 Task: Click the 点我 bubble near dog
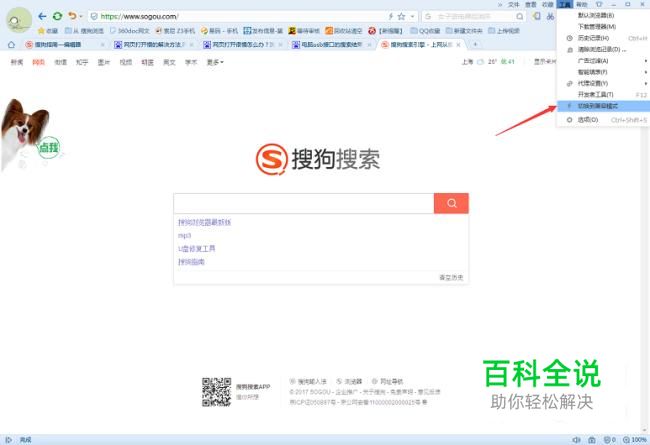(49, 147)
